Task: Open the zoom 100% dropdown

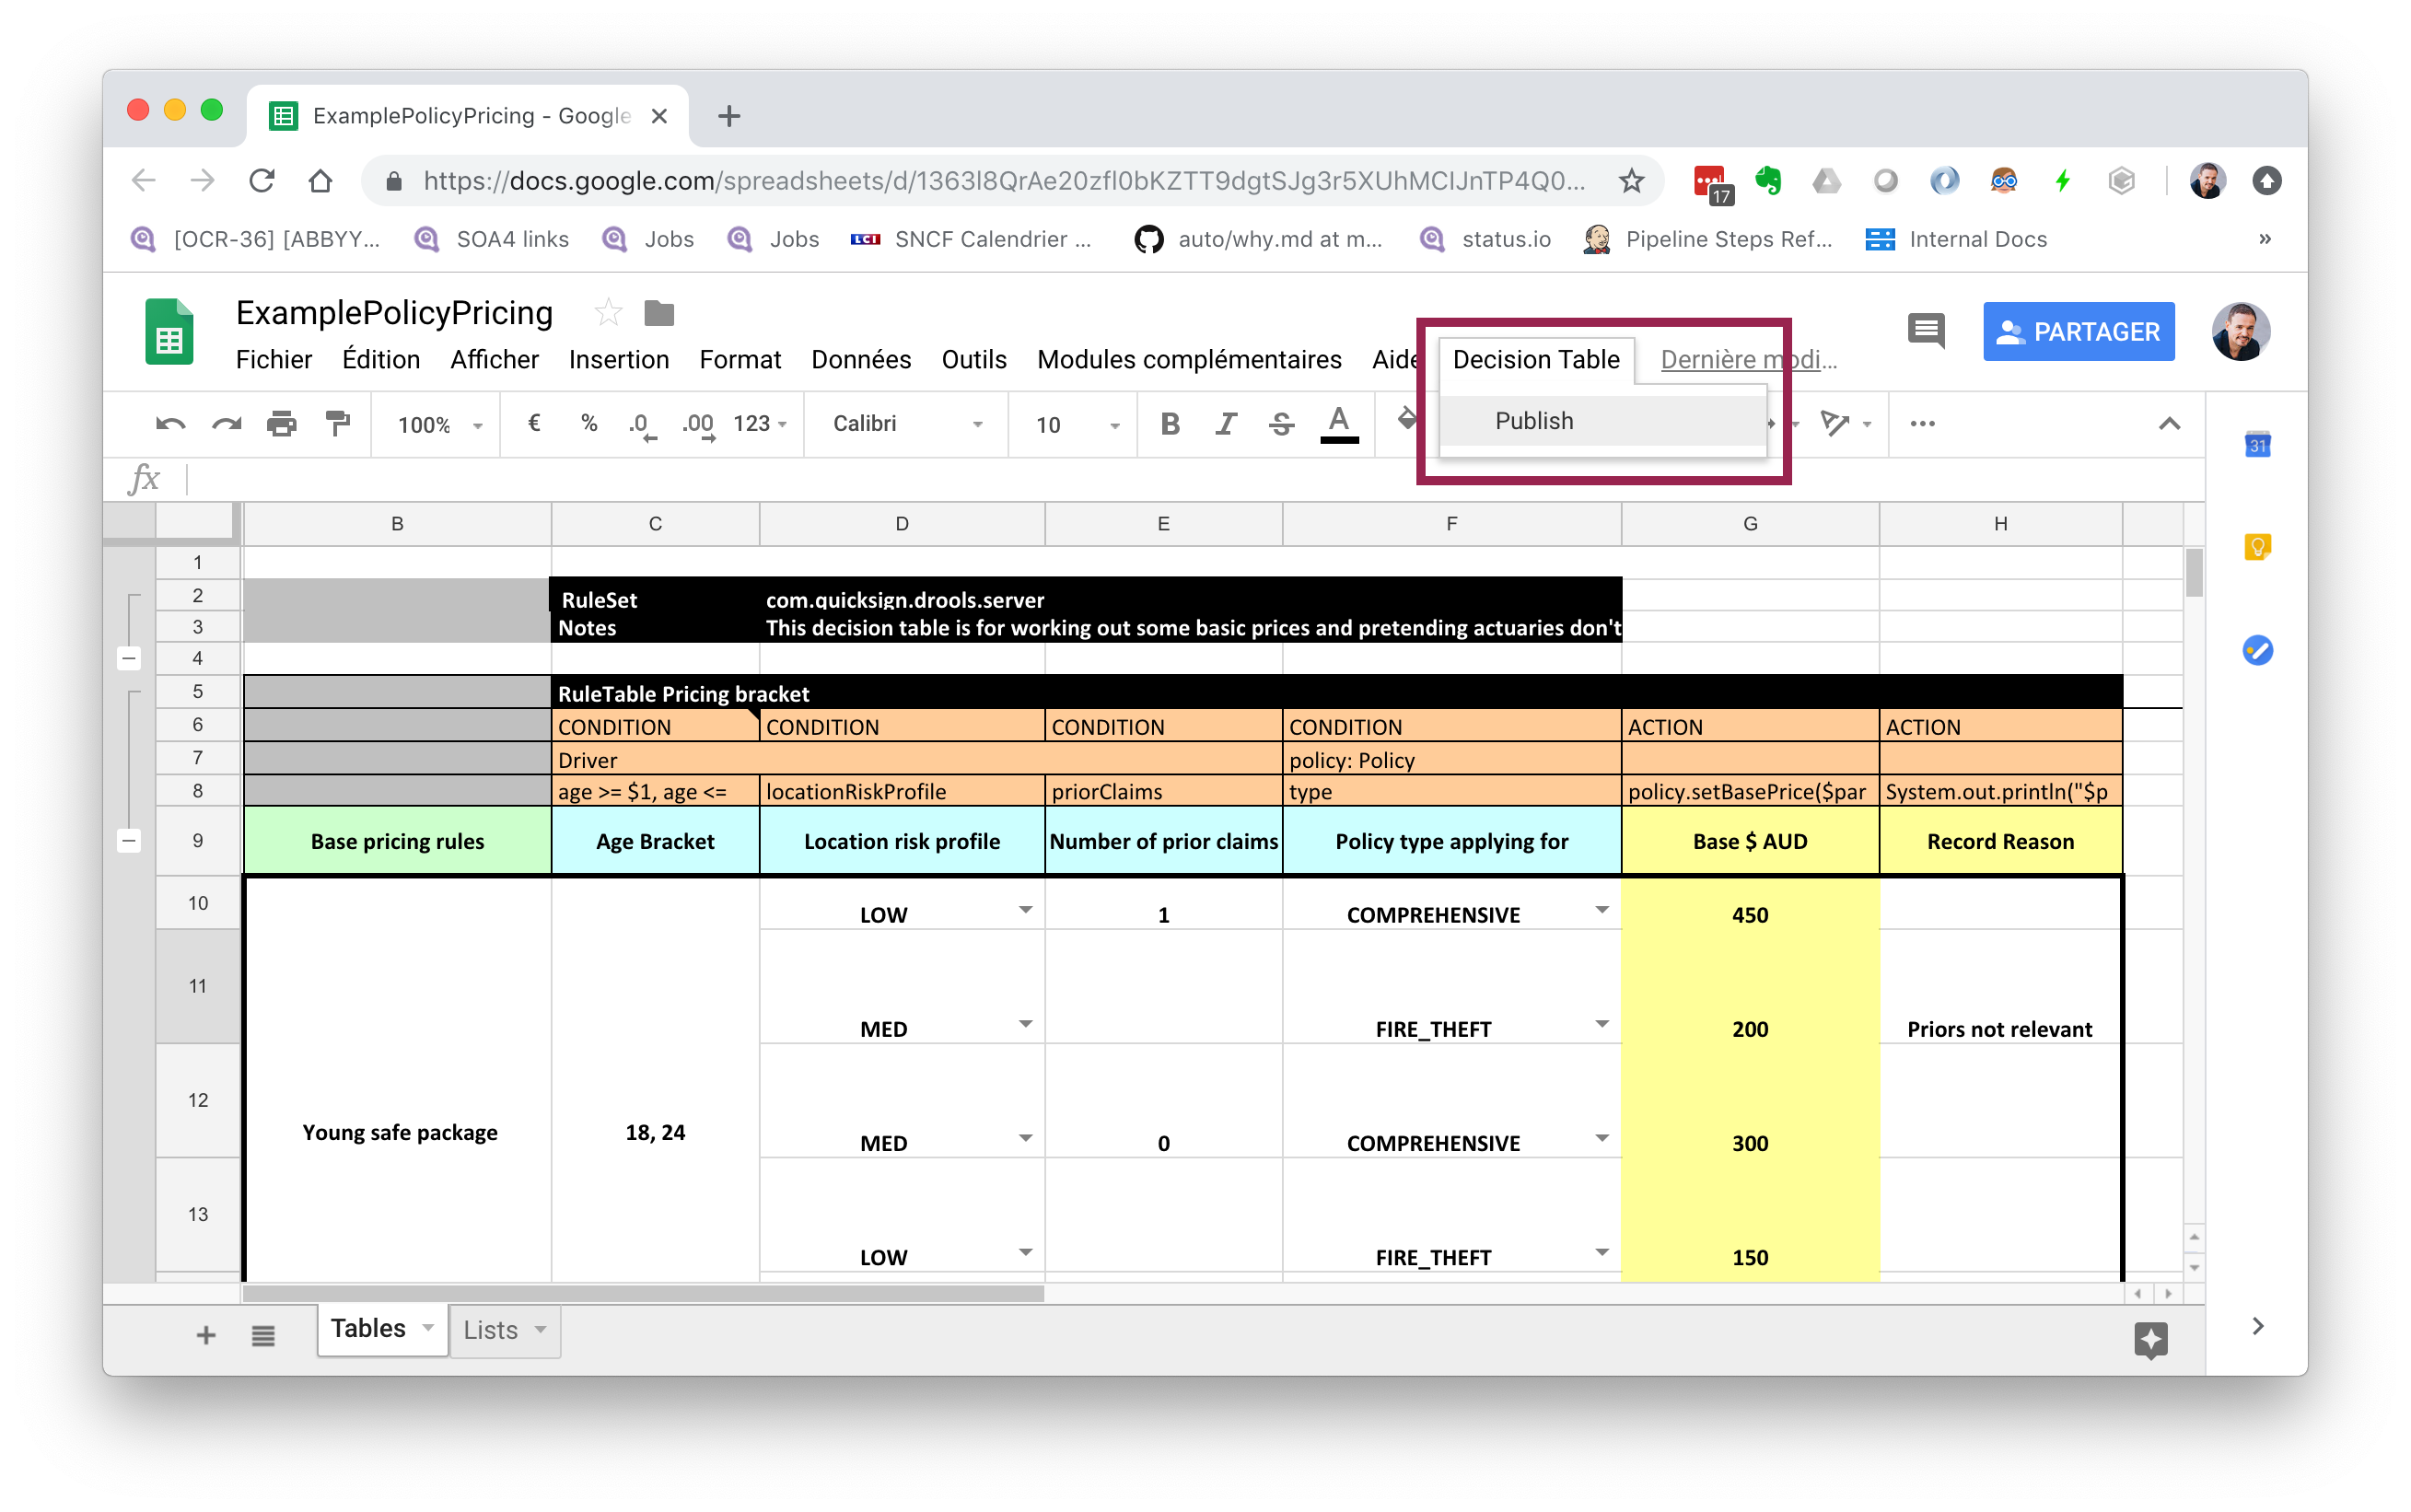Action: coord(439,424)
